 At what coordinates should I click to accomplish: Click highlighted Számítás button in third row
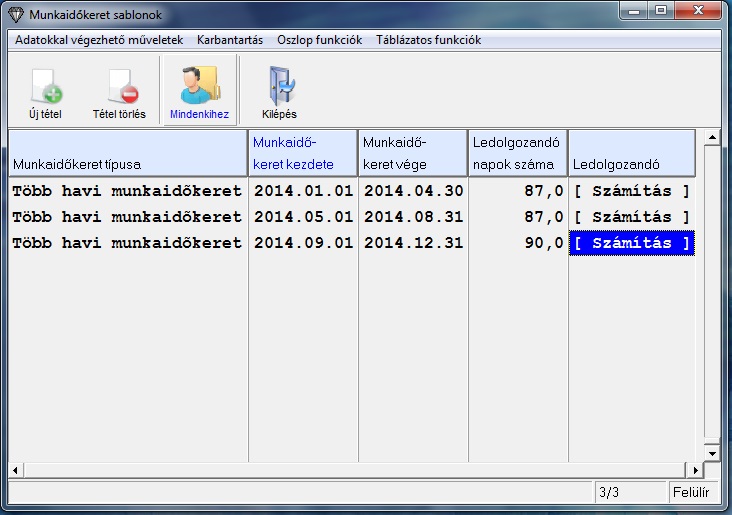pos(631,243)
